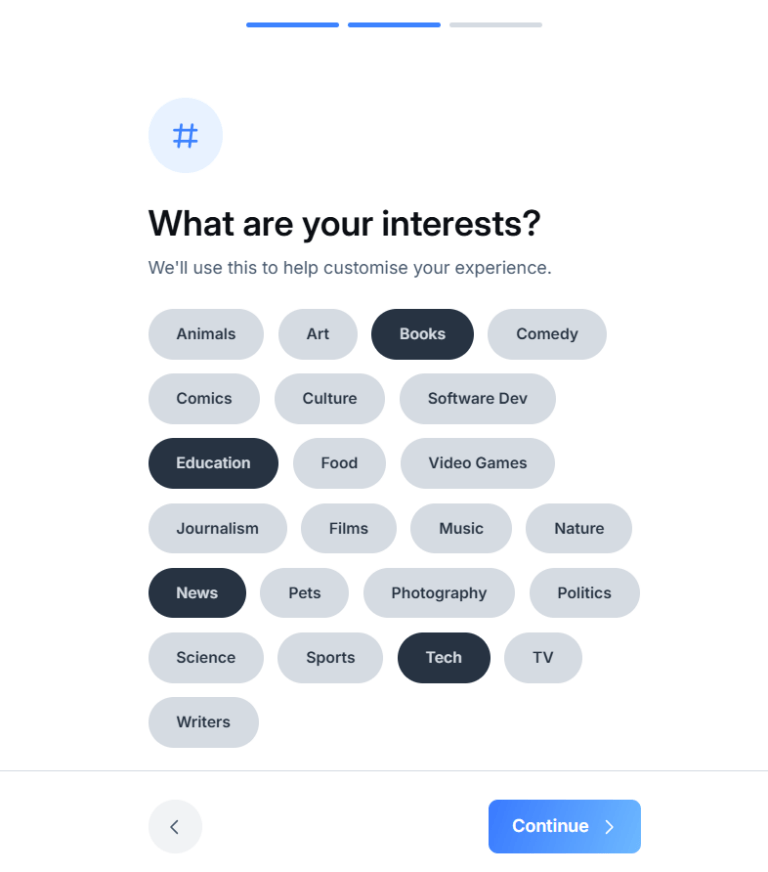Click the hashtag icon above the heading
The image size is (768, 872).
185,135
